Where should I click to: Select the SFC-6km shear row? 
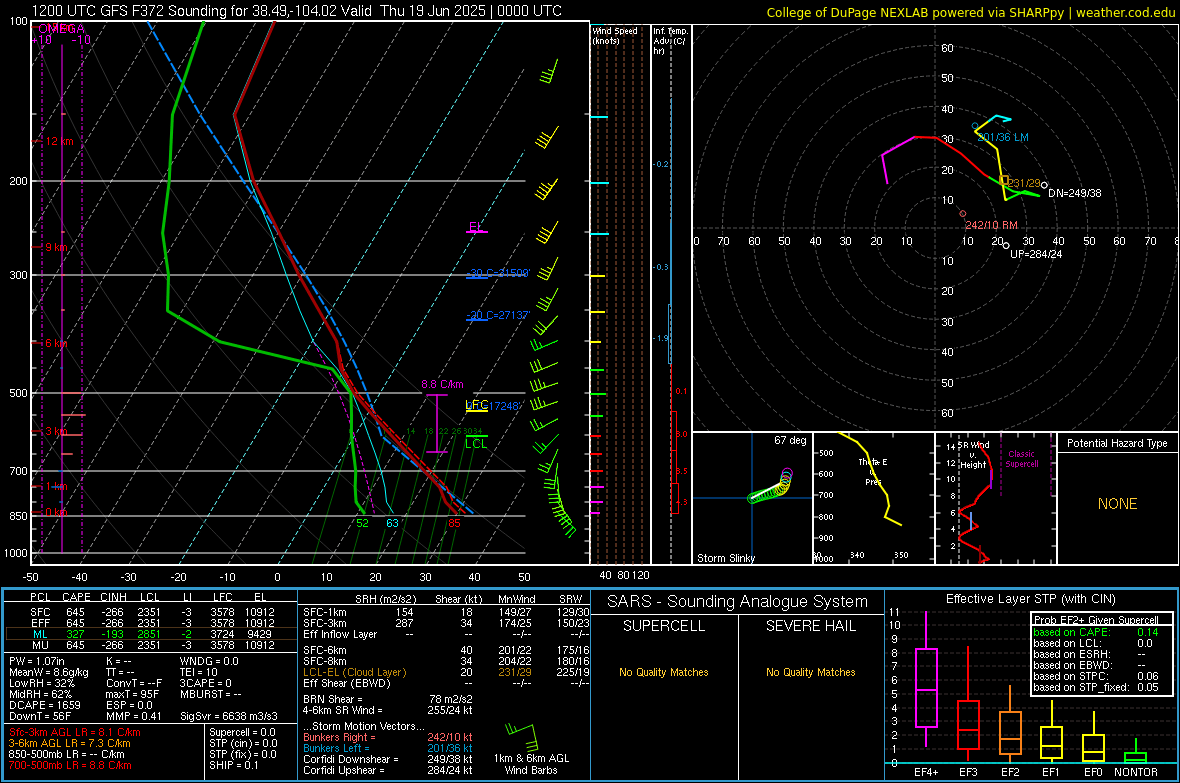446,650
